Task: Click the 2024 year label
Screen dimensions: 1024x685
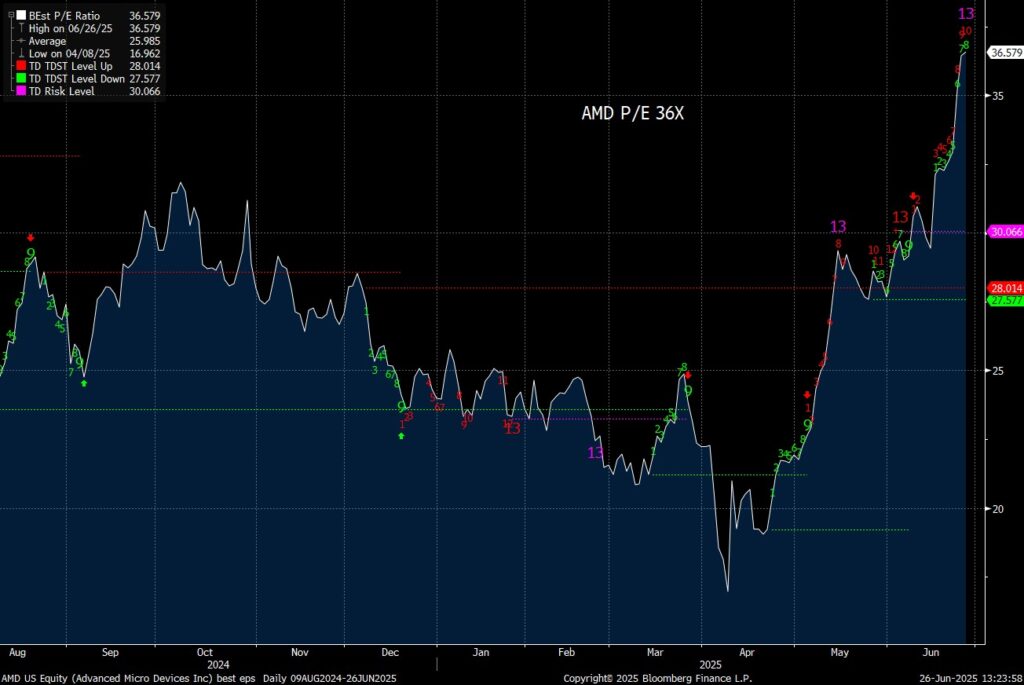Action: pyautogui.click(x=218, y=665)
